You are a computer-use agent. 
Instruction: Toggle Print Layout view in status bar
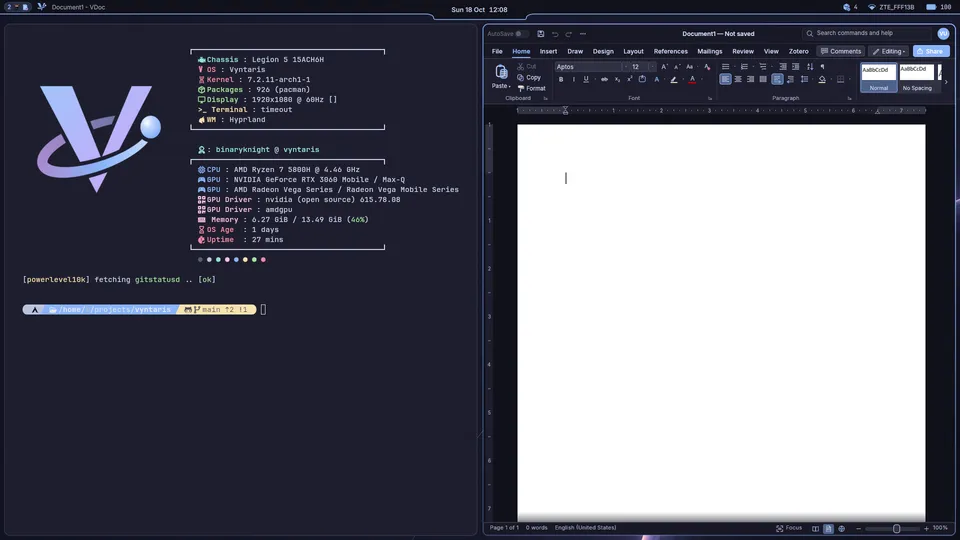828,528
